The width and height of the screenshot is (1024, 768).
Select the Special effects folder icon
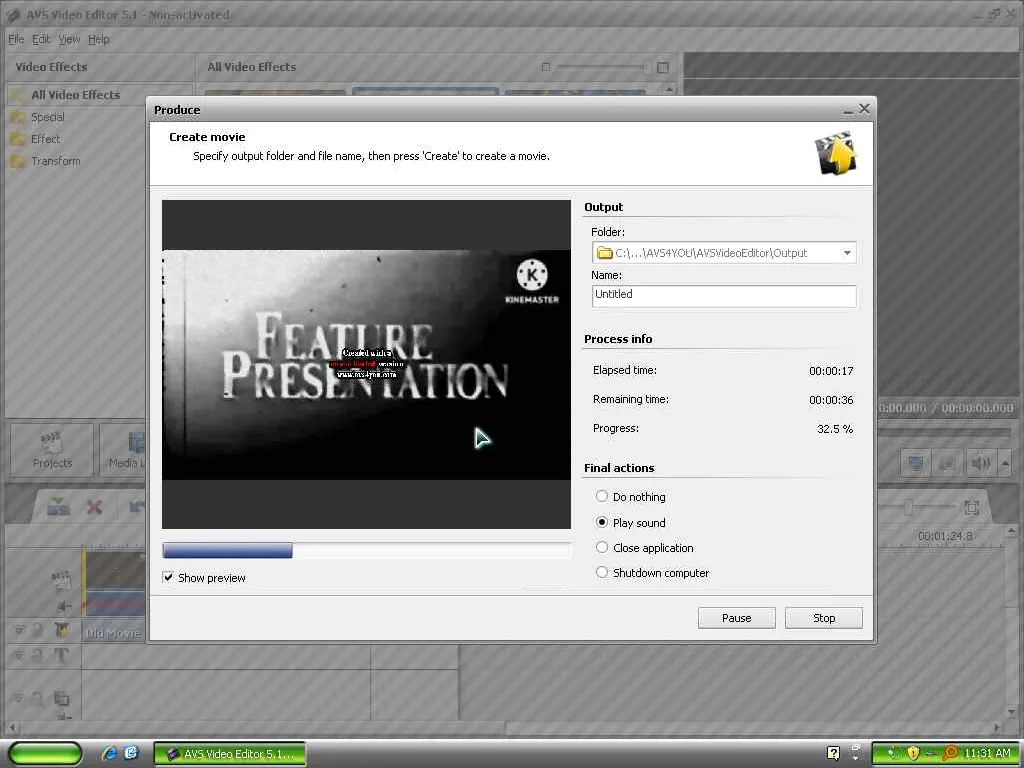[x=18, y=118]
